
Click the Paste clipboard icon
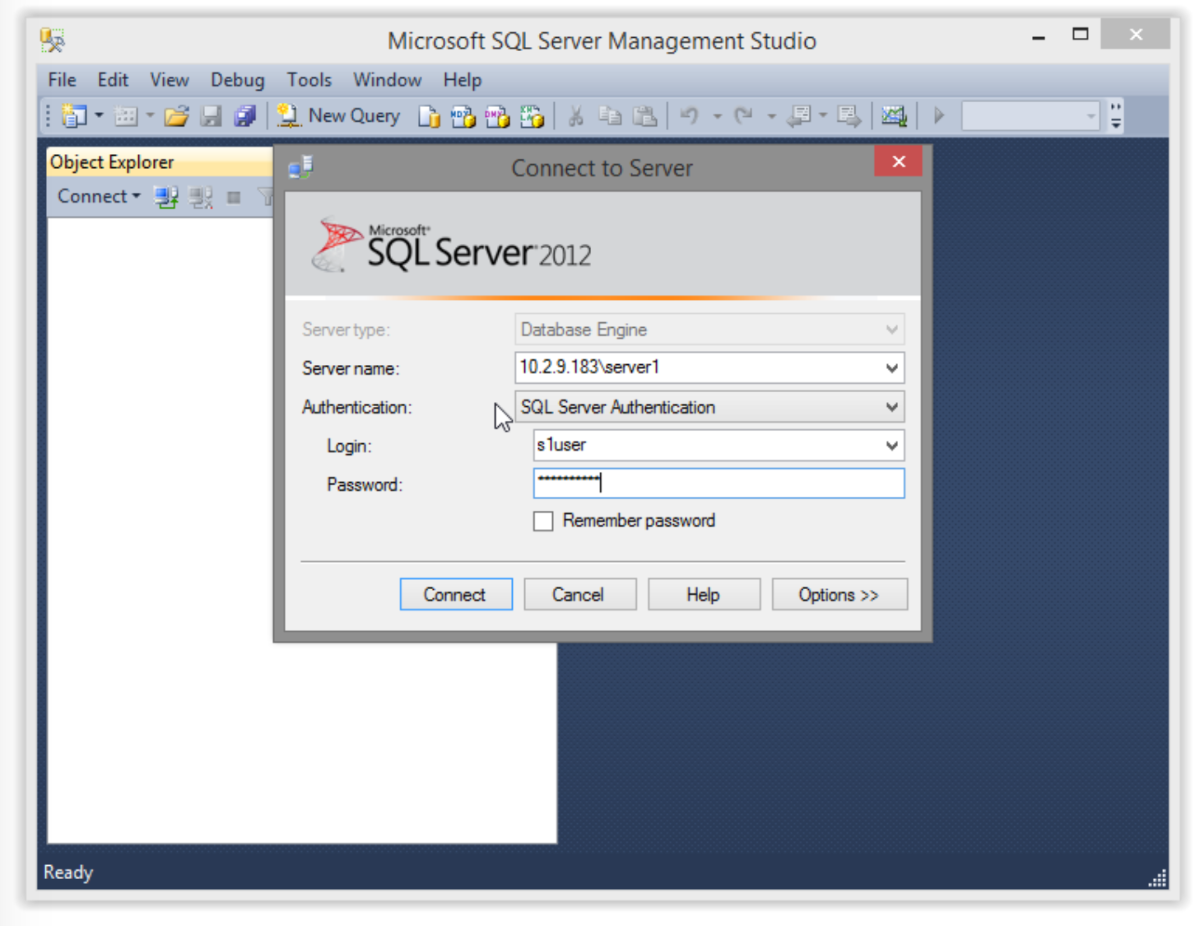pyautogui.click(x=645, y=116)
